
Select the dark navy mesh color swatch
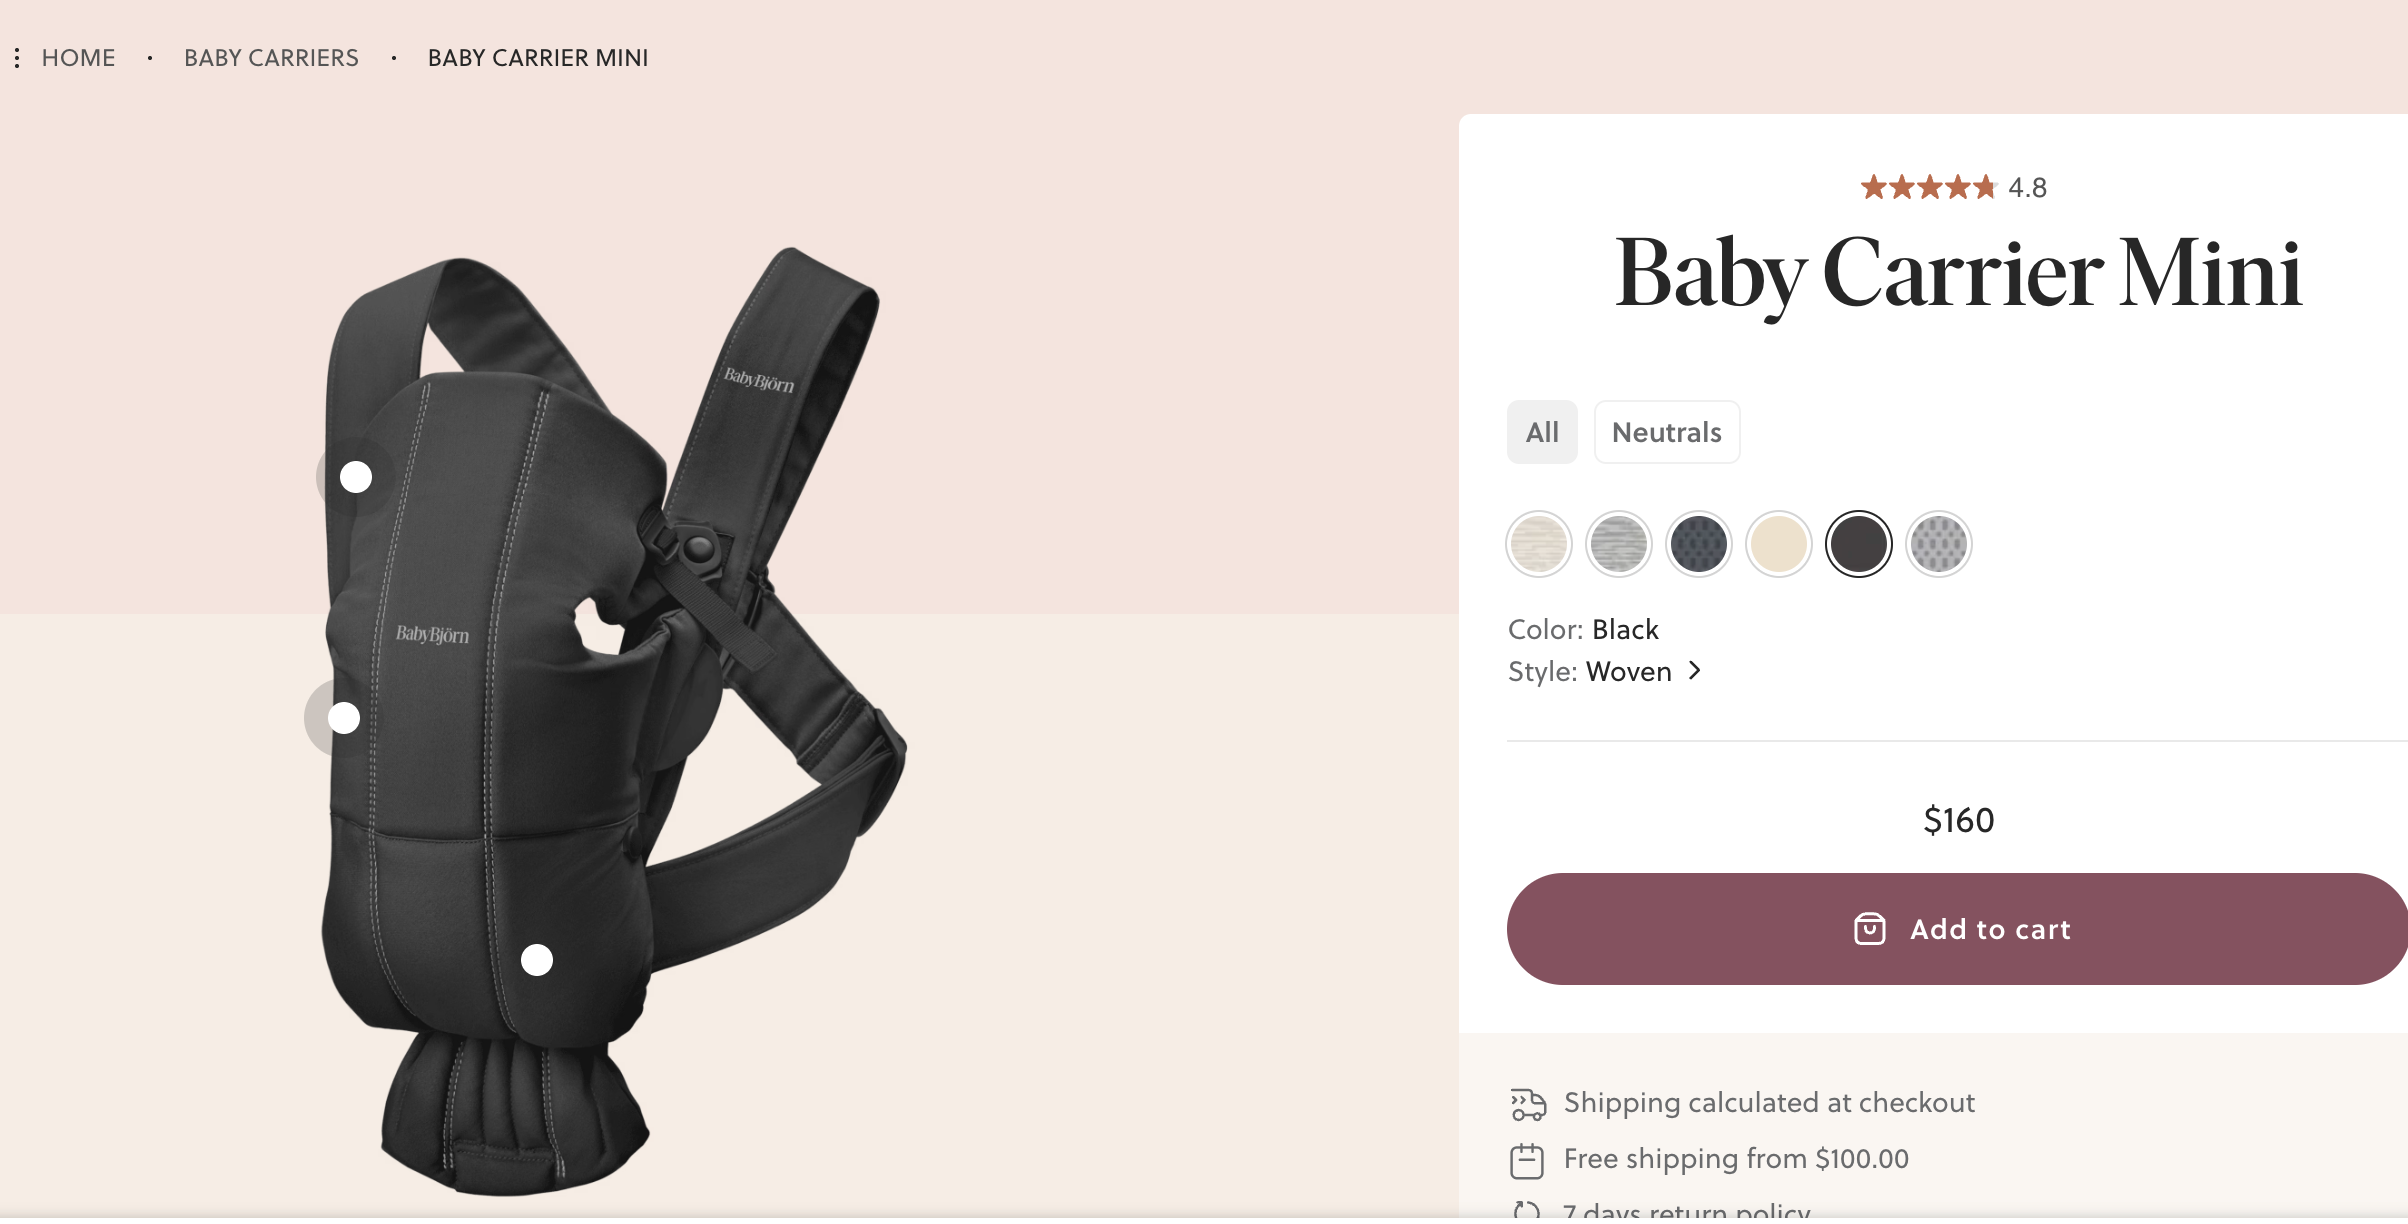click(1699, 544)
